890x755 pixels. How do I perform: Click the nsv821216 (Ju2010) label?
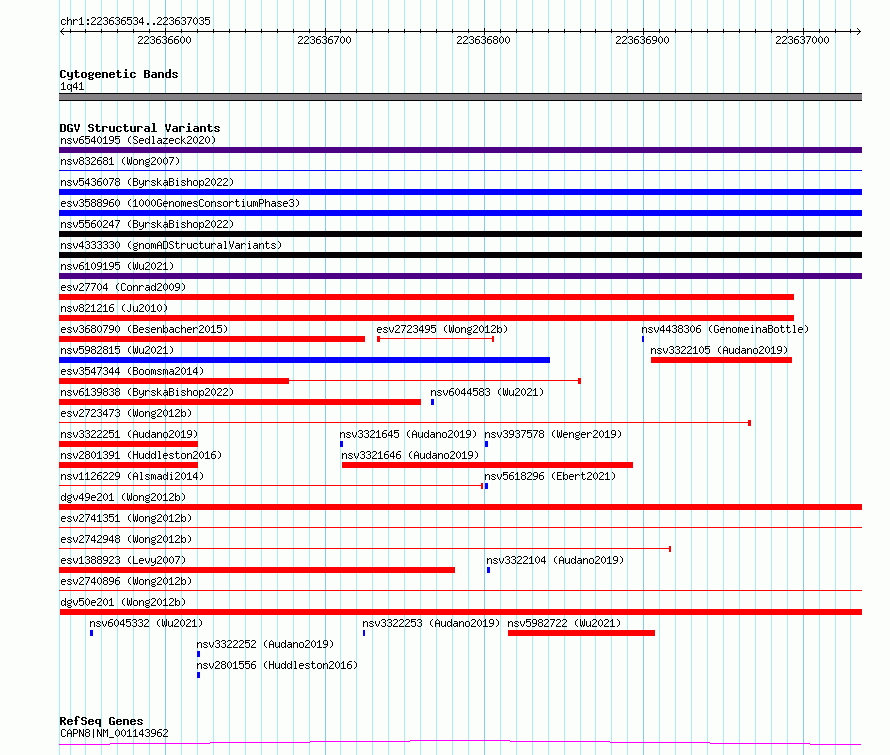[x=114, y=308]
